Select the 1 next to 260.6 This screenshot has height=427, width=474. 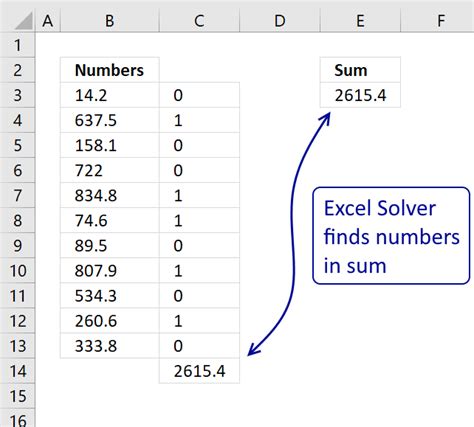pos(199,321)
